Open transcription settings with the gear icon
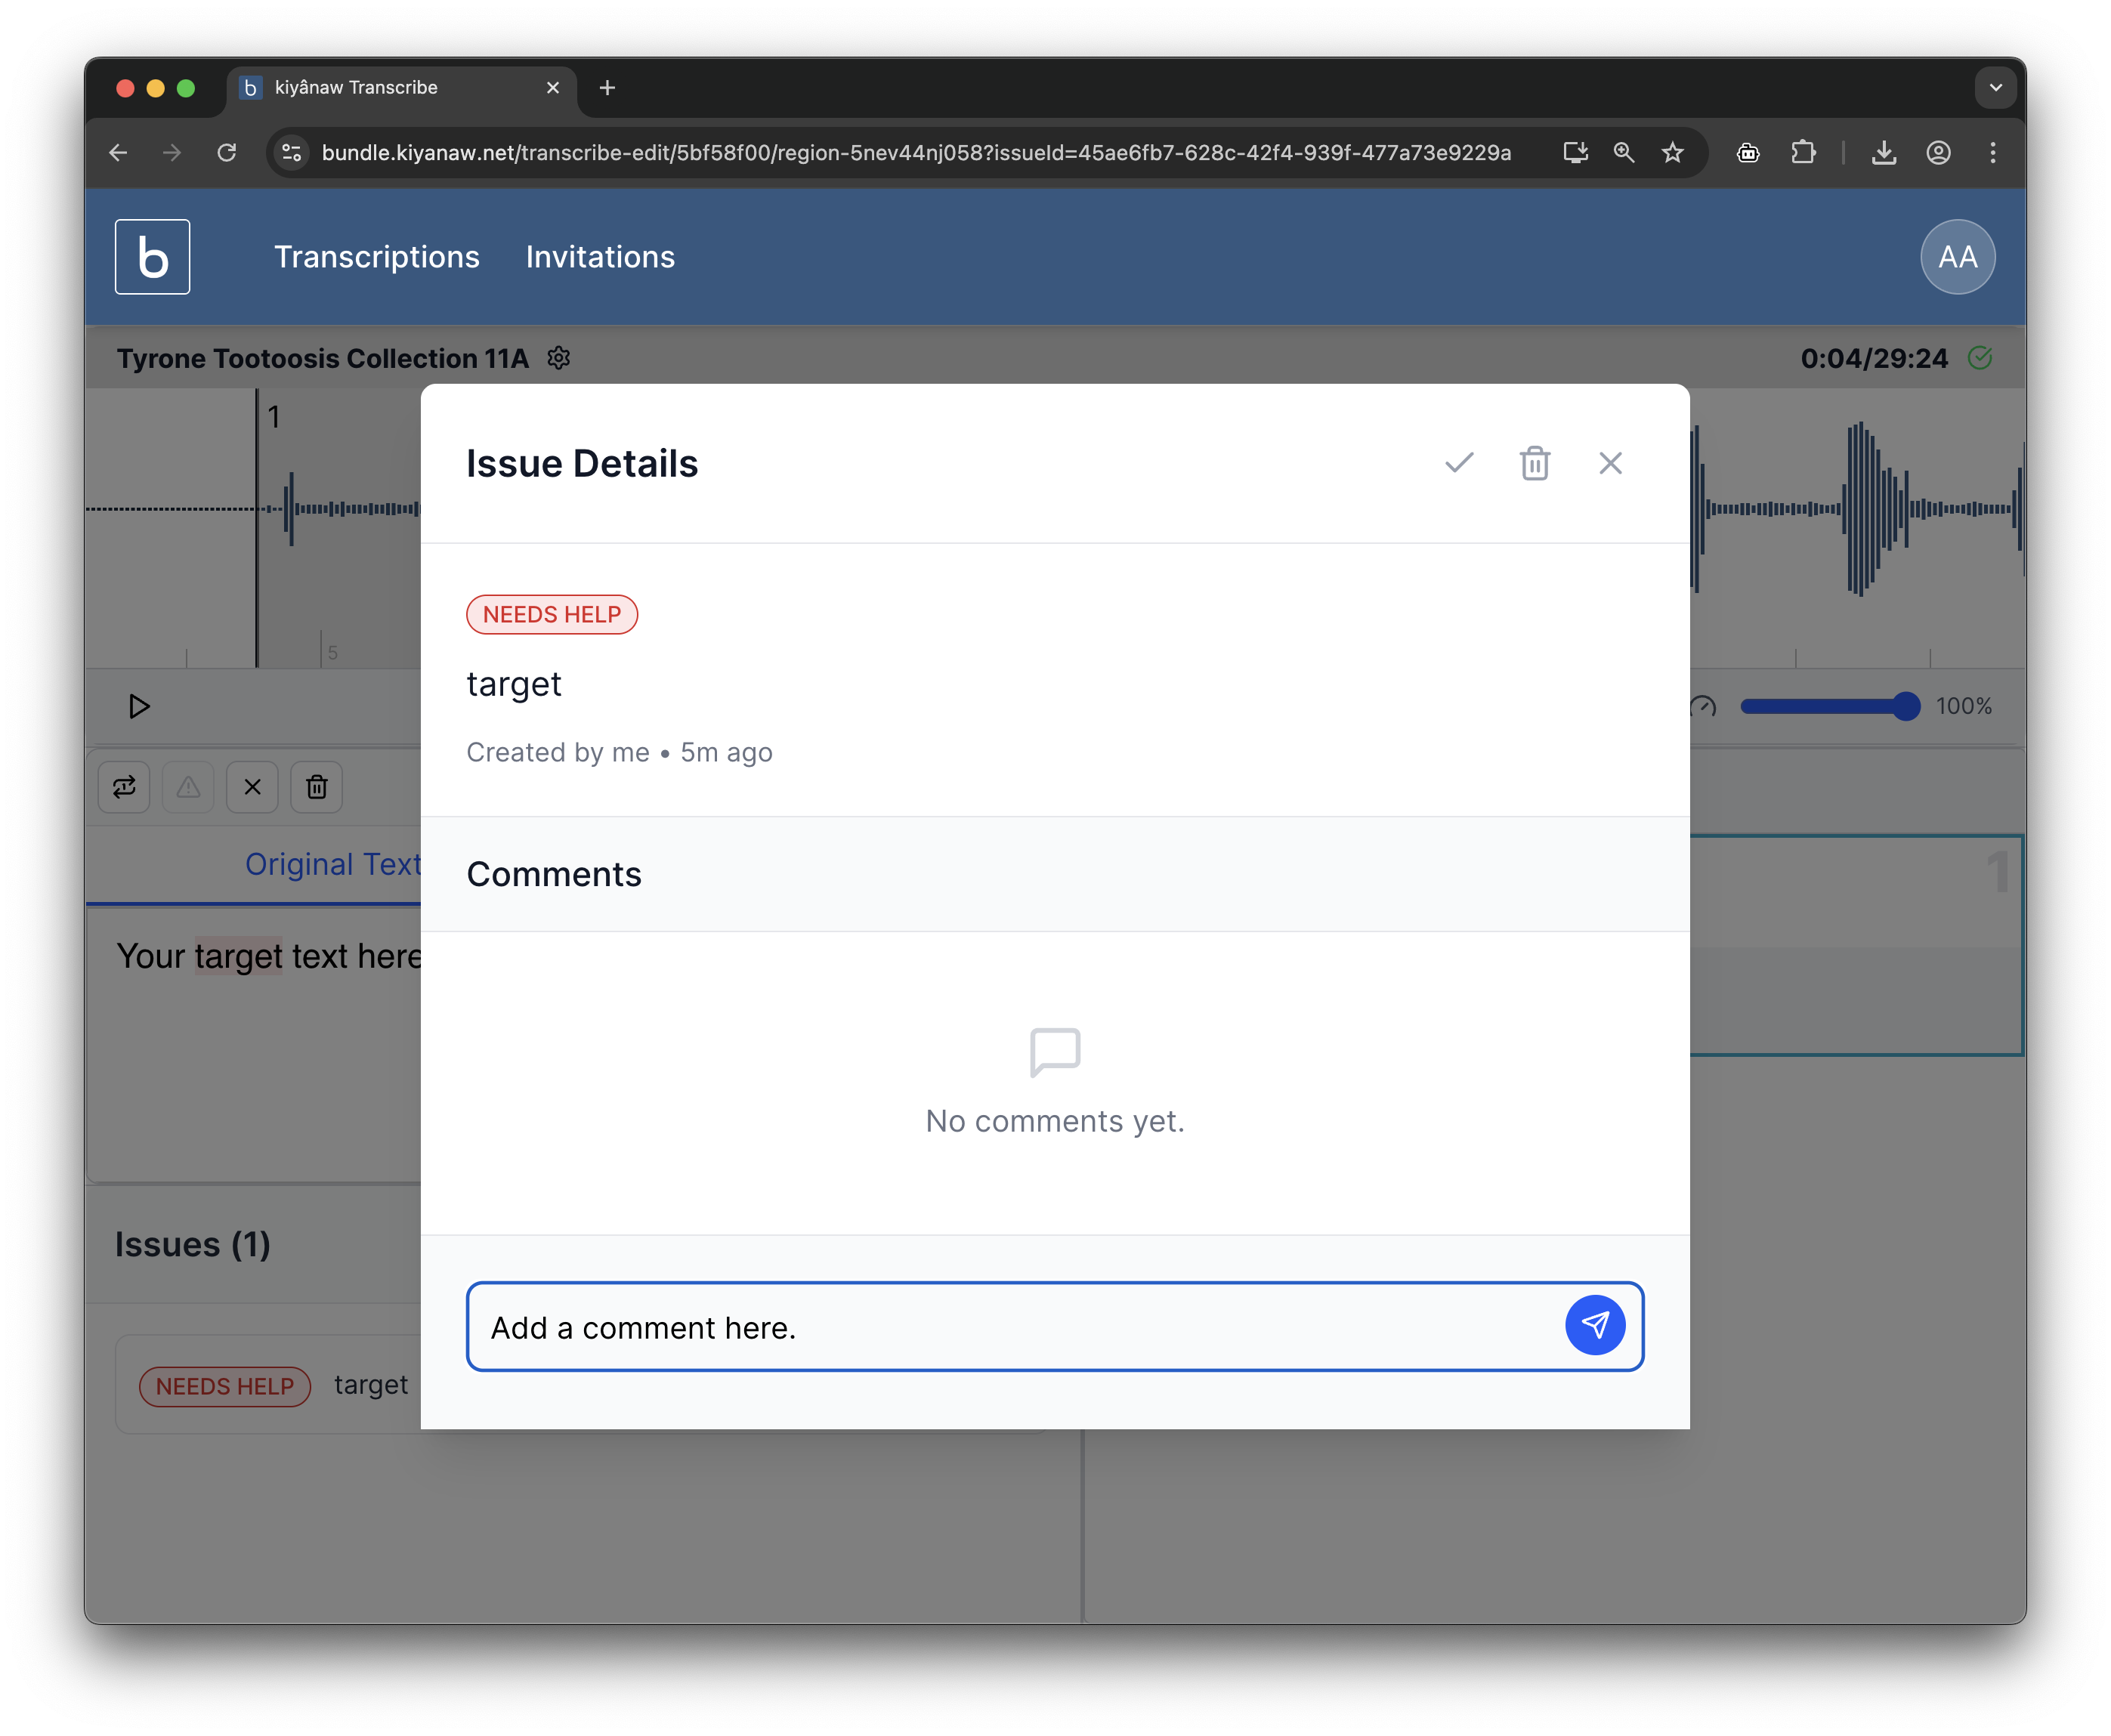 (559, 359)
